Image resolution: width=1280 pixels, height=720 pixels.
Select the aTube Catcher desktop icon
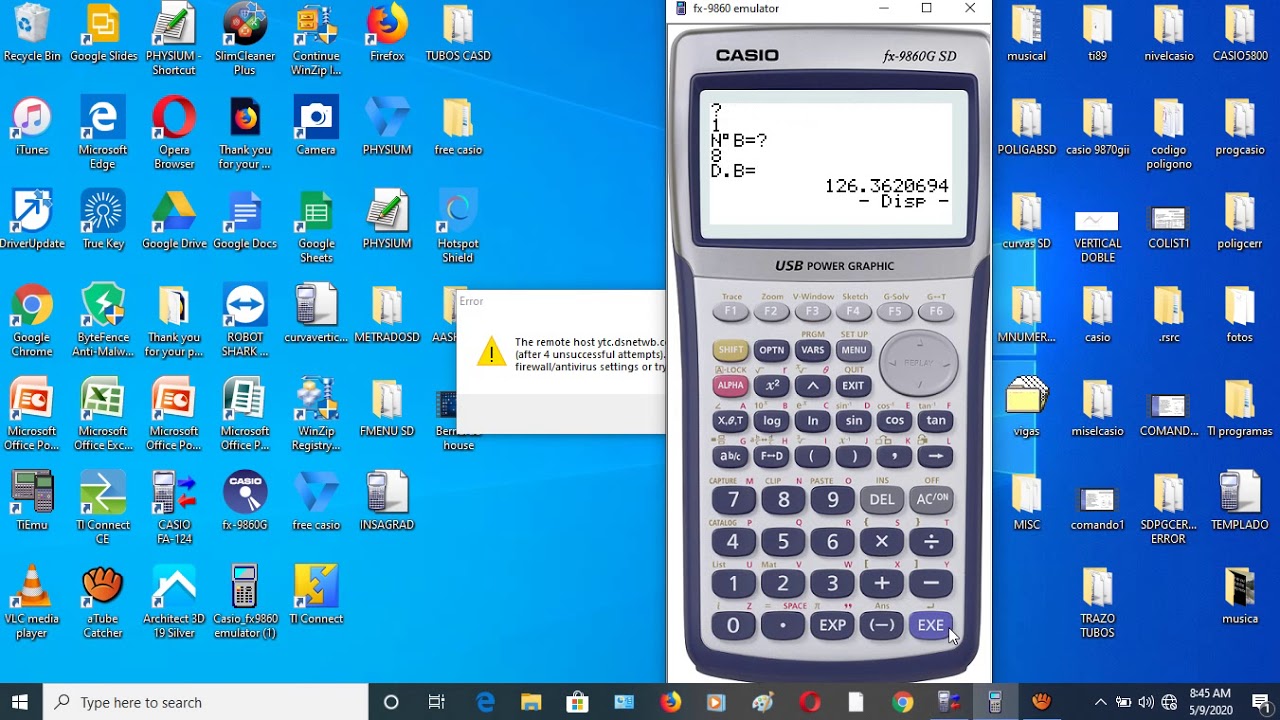pyautogui.click(x=103, y=603)
